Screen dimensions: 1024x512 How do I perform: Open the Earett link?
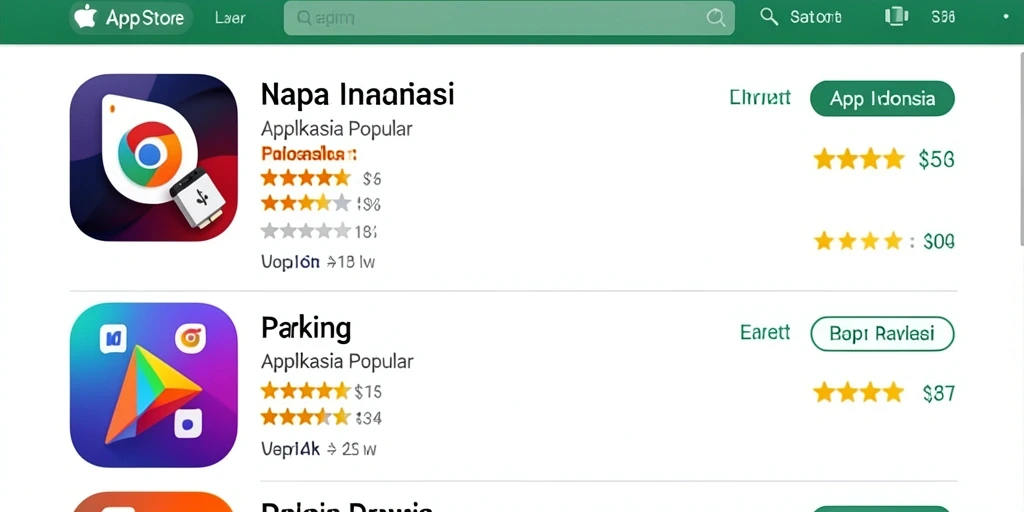765,332
